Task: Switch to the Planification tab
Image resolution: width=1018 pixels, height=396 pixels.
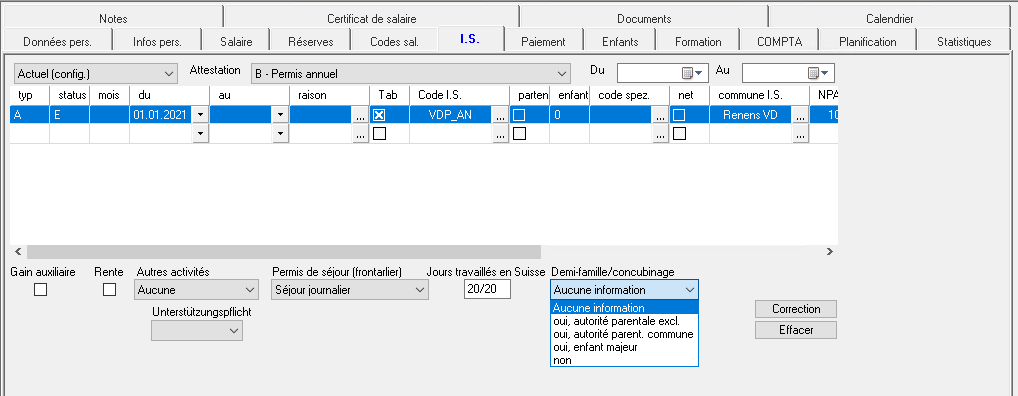Action: point(867,42)
